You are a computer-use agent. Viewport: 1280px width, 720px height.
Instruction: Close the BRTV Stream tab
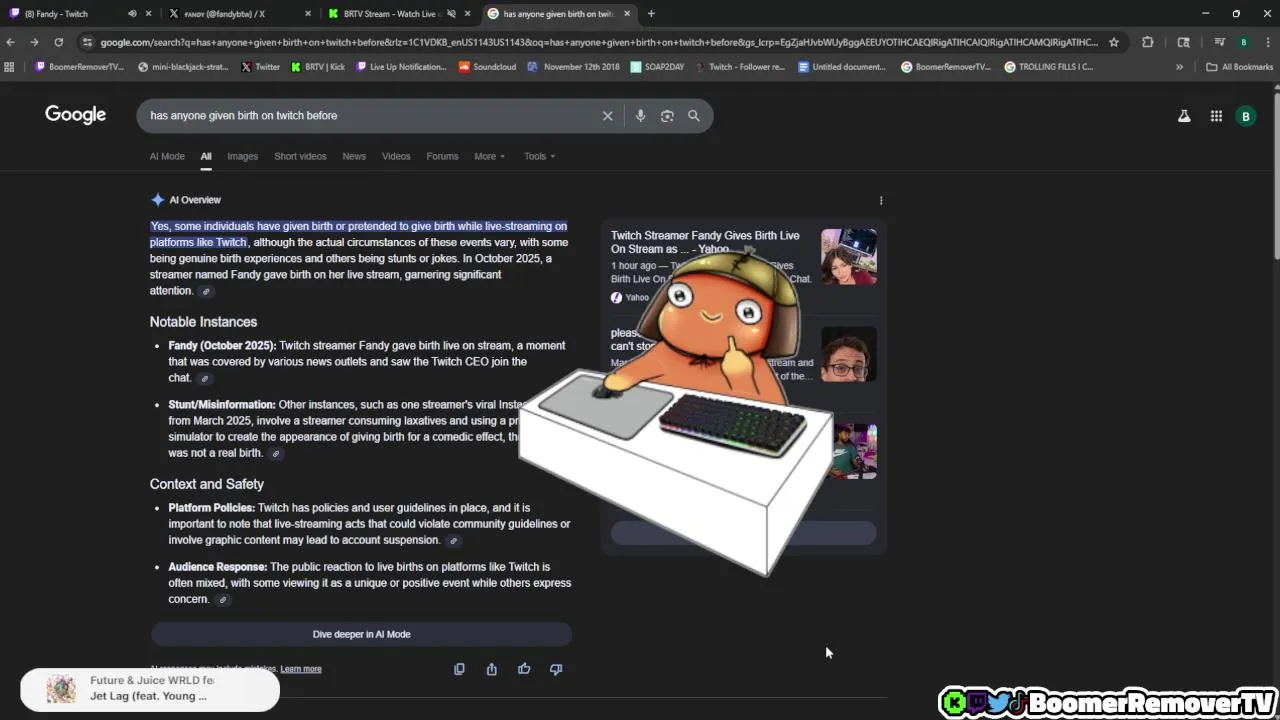pos(467,14)
